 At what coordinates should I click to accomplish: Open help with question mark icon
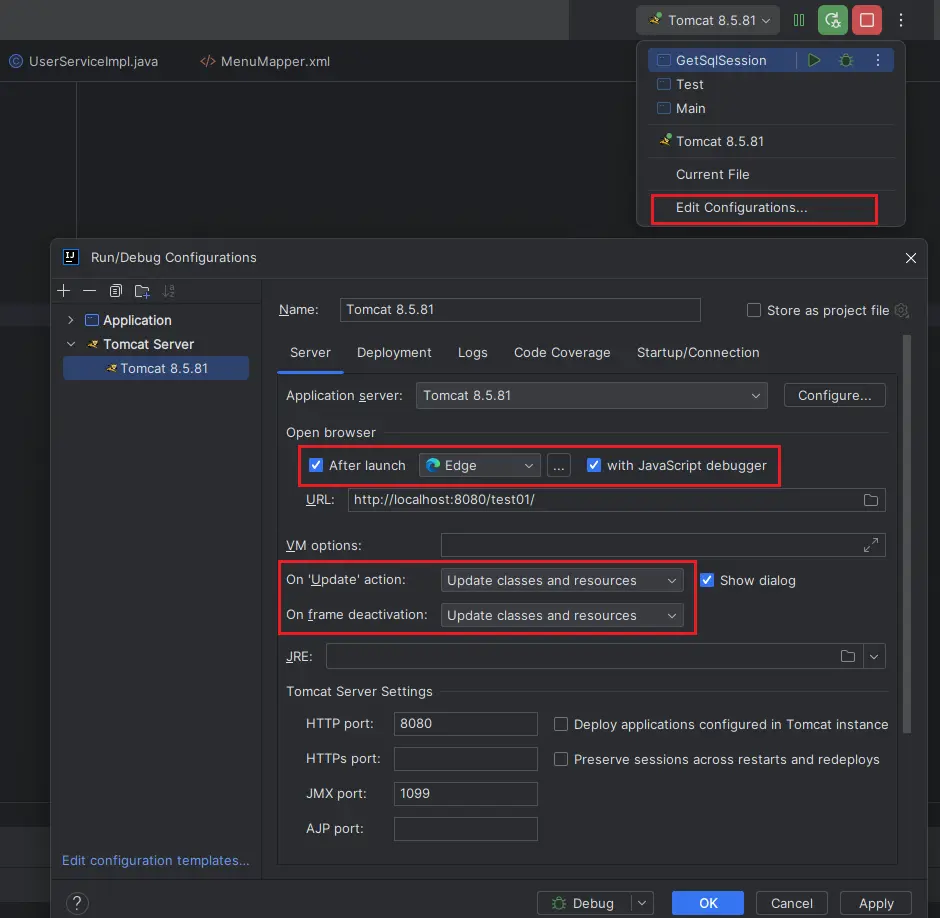pyautogui.click(x=77, y=903)
